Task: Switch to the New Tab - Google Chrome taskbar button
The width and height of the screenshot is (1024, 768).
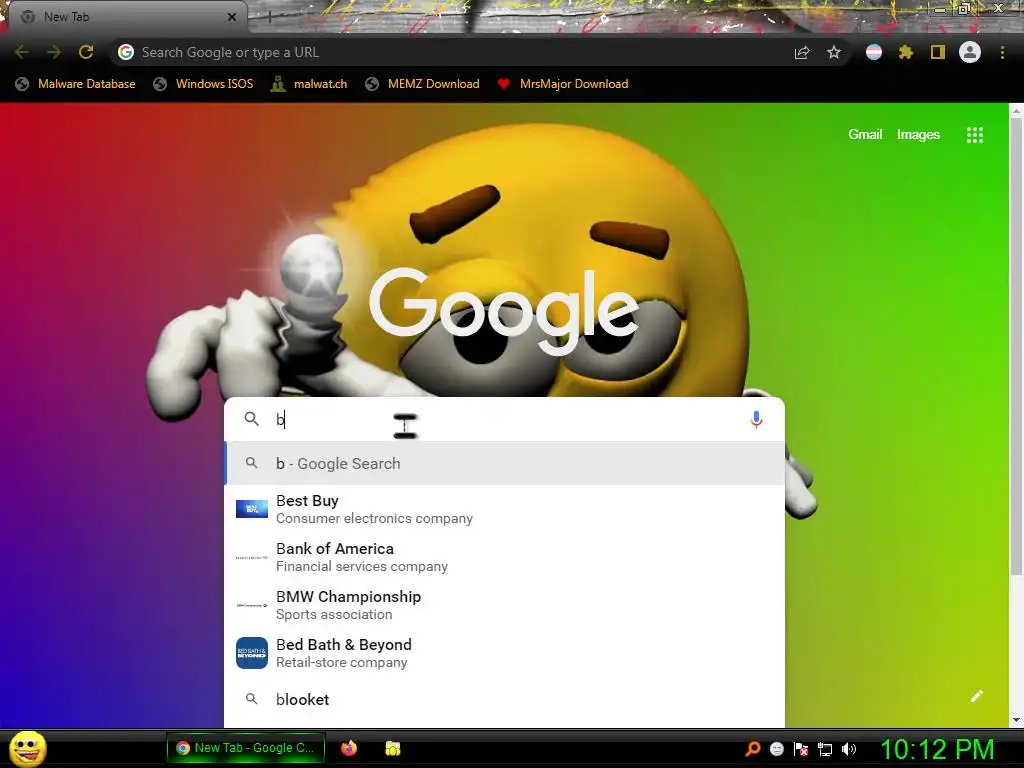Action: [246, 748]
